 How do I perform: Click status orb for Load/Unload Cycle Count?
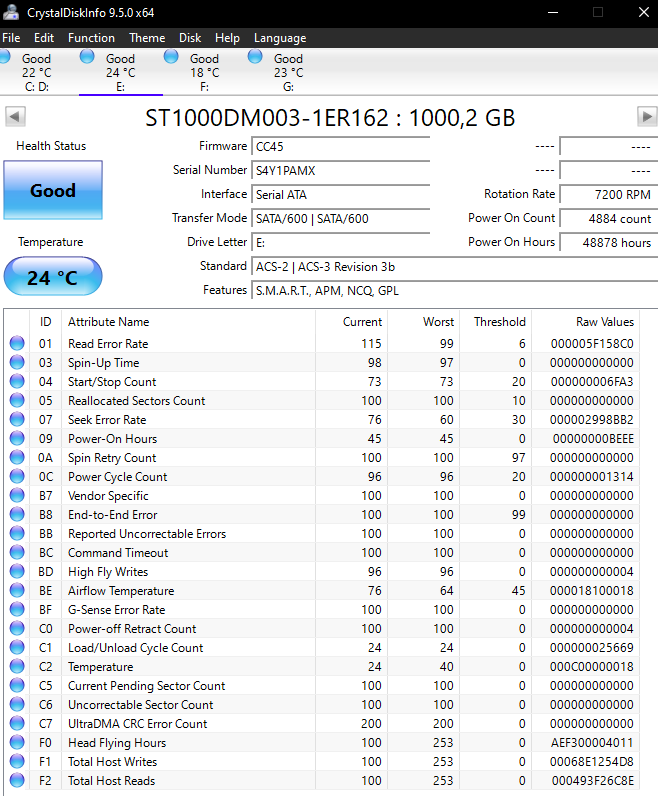click(17, 647)
